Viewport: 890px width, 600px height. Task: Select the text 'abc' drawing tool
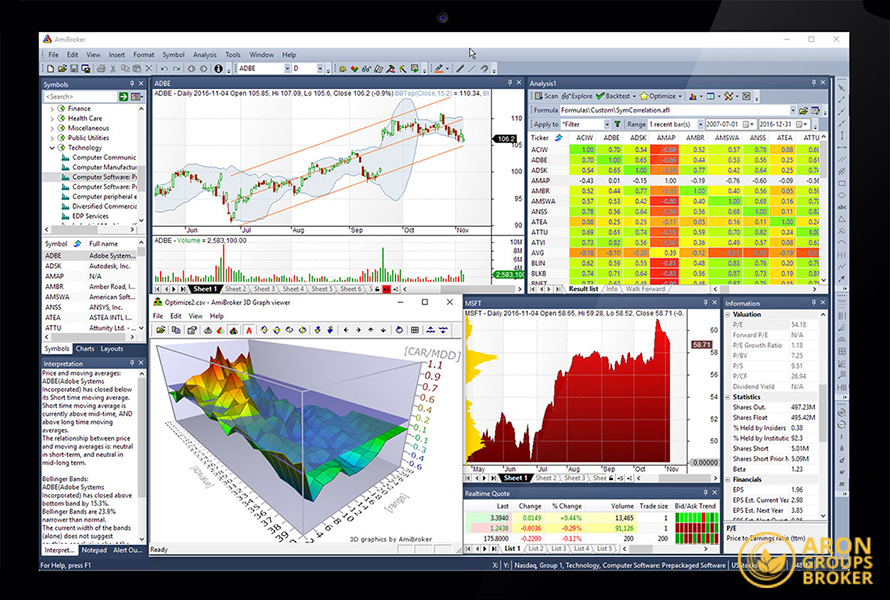843,206
